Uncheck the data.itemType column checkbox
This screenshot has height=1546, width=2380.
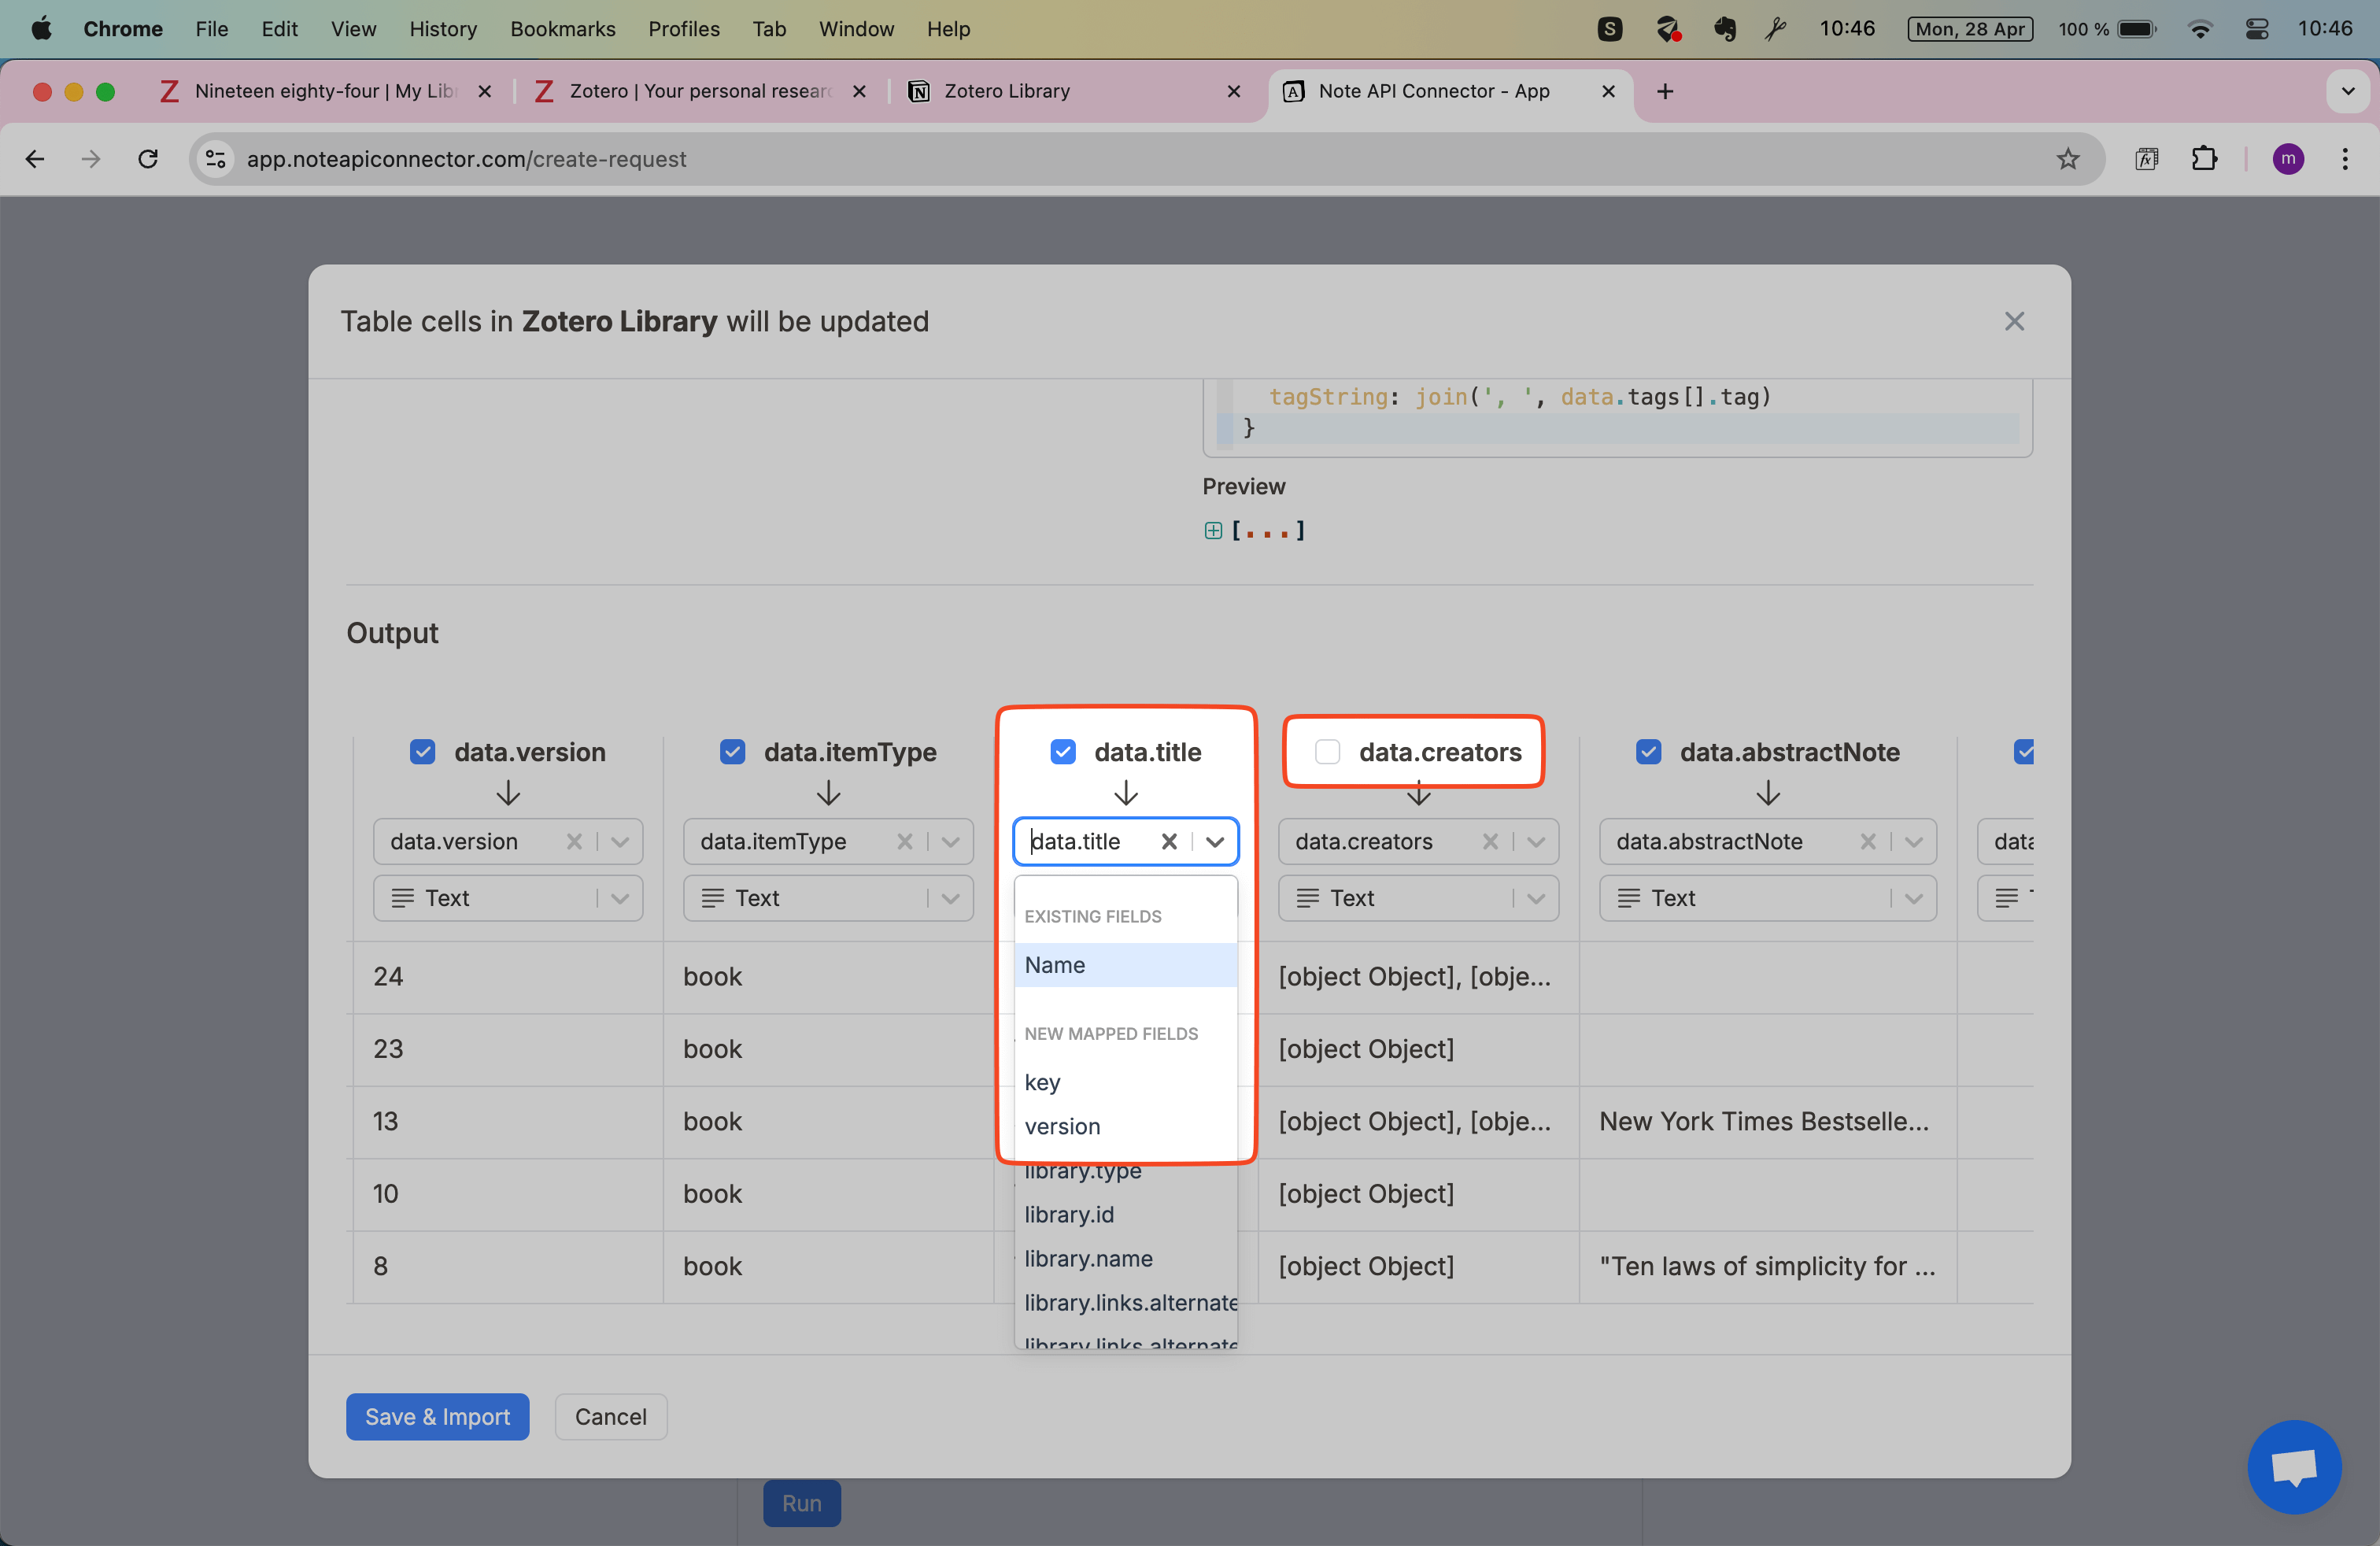(733, 752)
